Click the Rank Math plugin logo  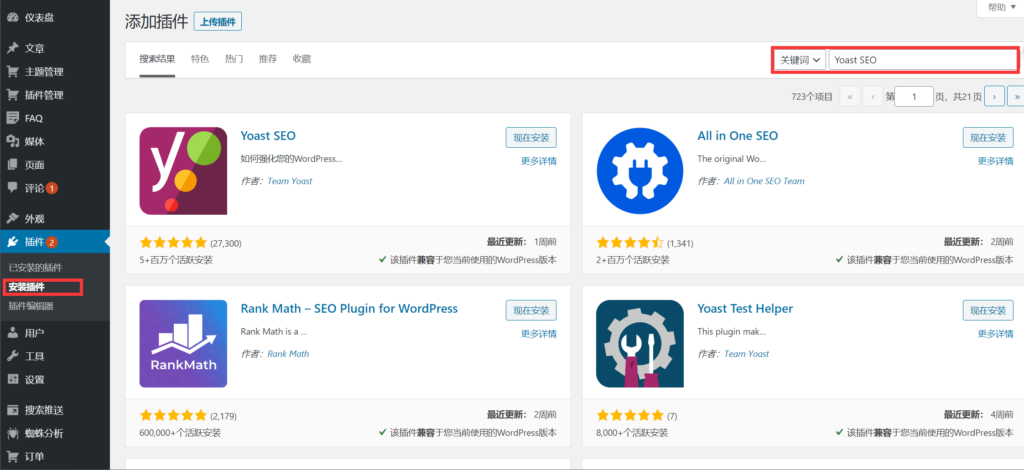(x=183, y=343)
